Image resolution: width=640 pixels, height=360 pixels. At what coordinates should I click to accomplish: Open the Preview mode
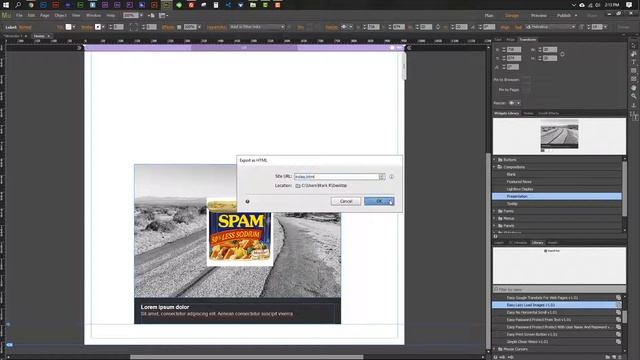click(x=539, y=16)
